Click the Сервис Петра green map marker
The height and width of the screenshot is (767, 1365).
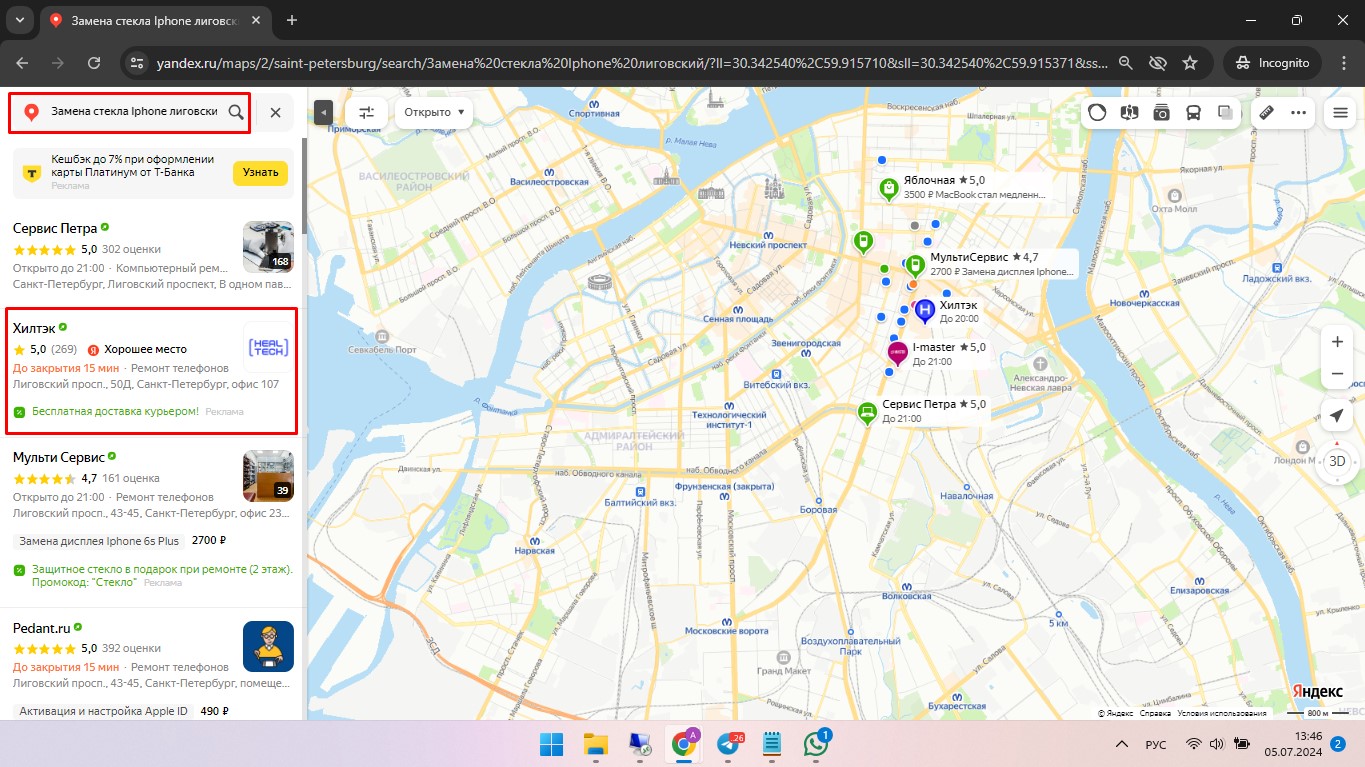(868, 411)
